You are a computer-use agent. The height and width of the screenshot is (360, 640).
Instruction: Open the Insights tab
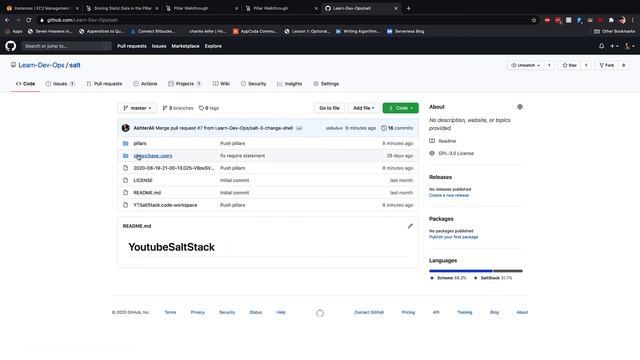[x=289, y=84]
